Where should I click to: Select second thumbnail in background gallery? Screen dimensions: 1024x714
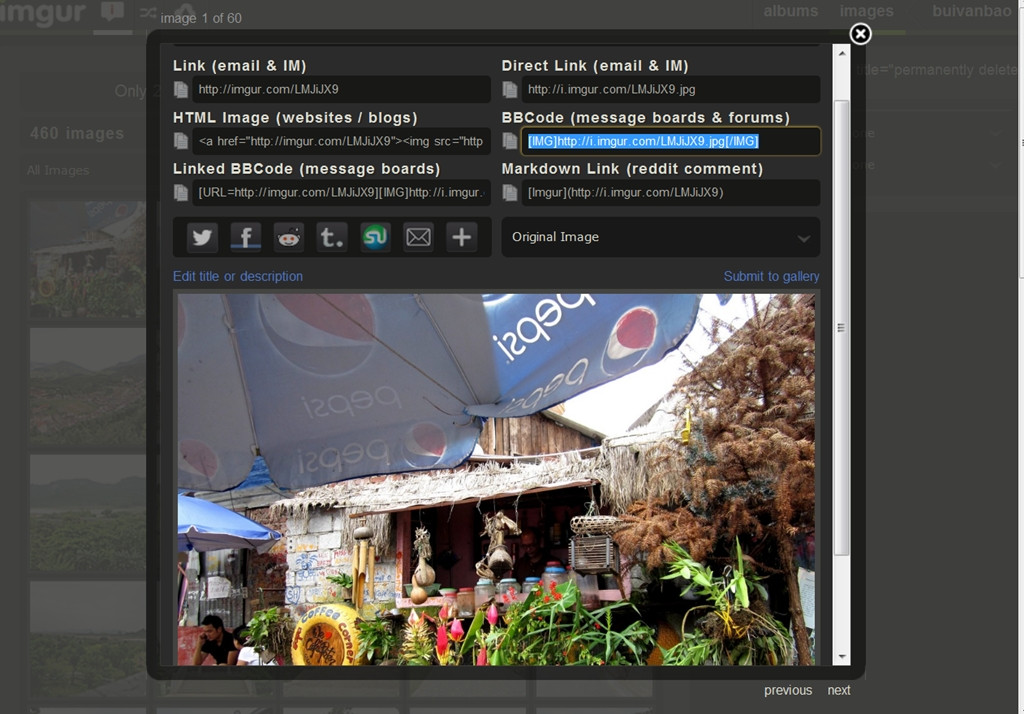[88, 387]
